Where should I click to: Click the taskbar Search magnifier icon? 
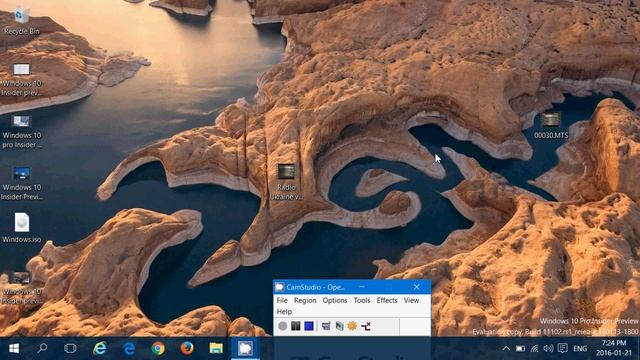(x=42, y=348)
